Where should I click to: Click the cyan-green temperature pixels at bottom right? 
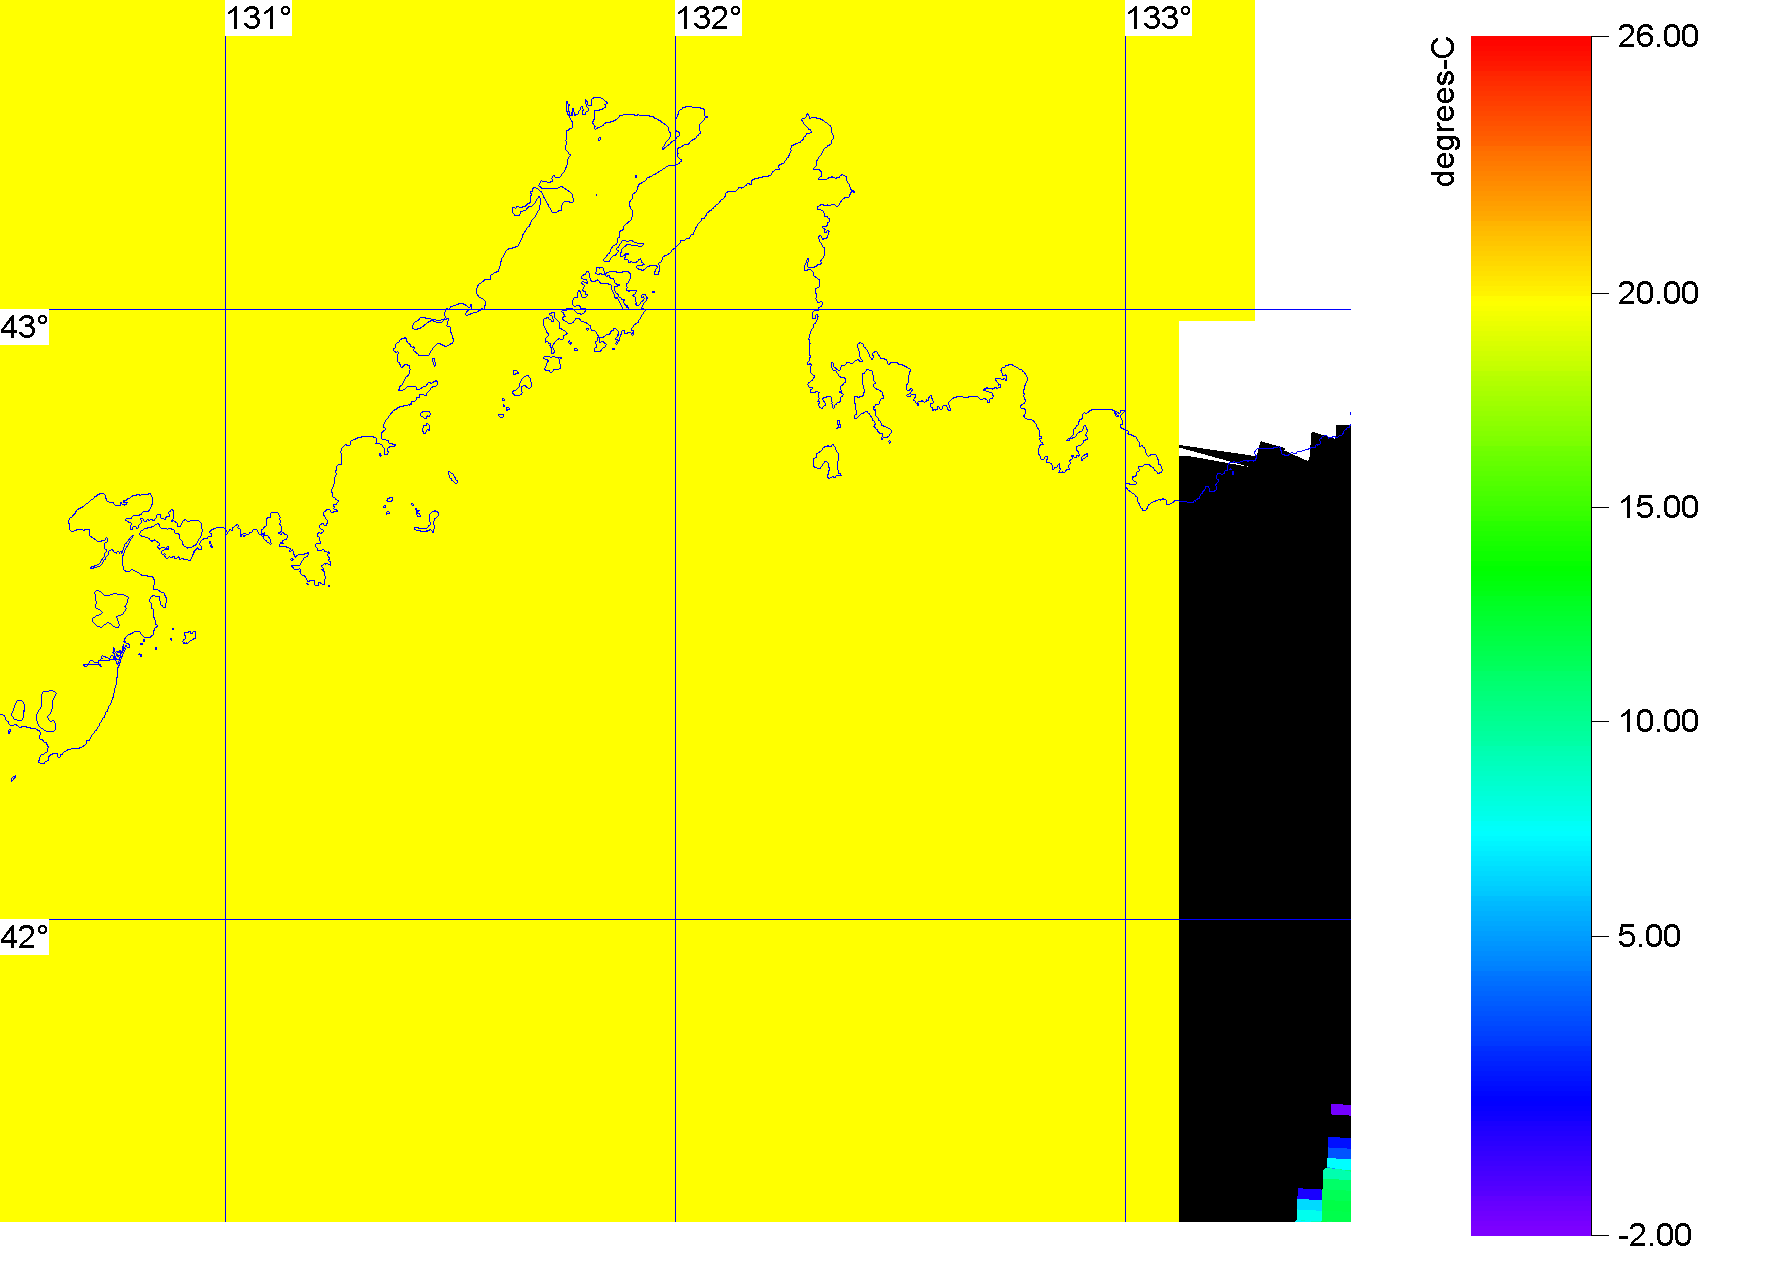(1325, 1180)
